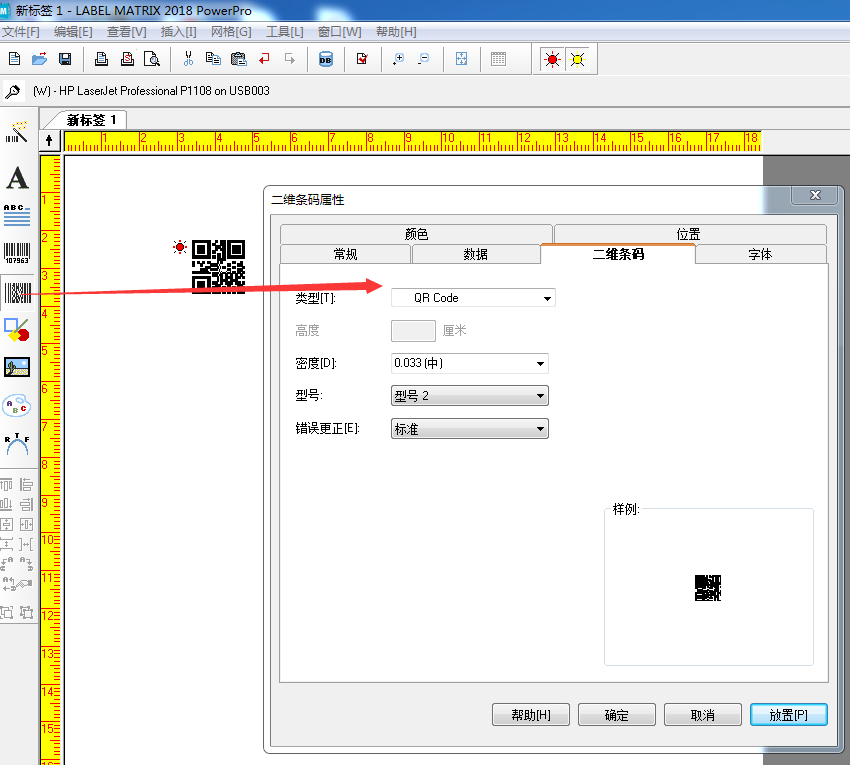850x765 pixels.
Task: Select the barcode wizard wand tool
Action: coord(17,133)
